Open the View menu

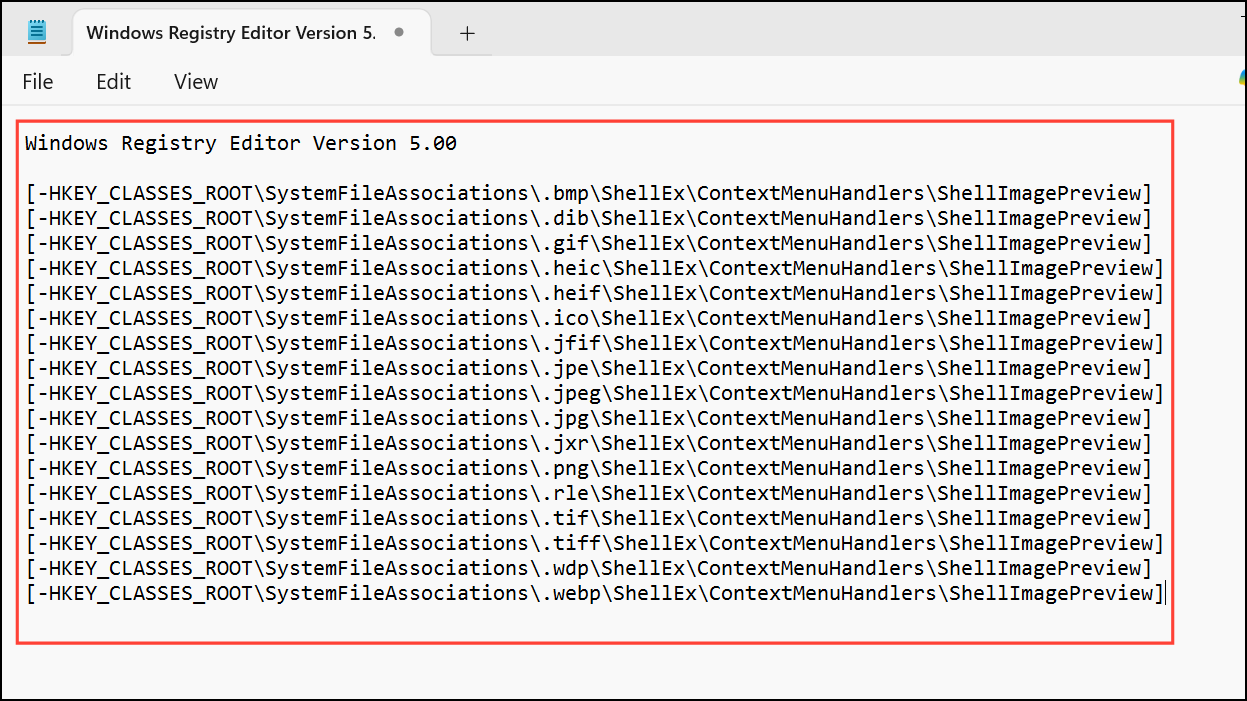(x=196, y=82)
